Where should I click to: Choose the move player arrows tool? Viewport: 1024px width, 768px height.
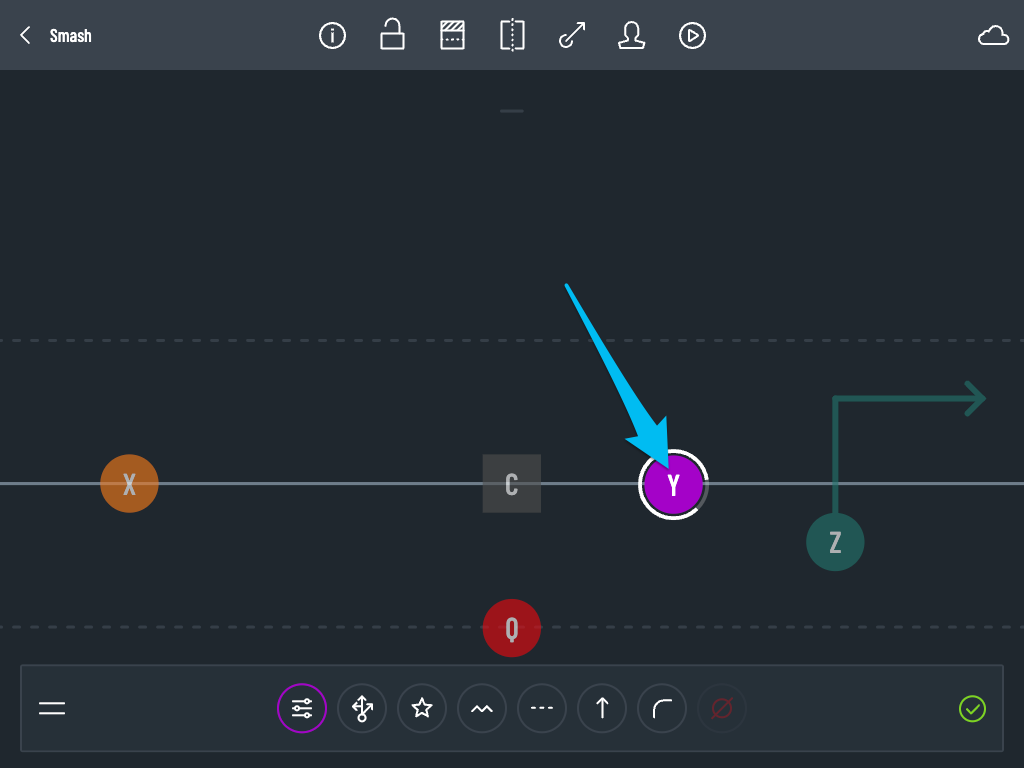coord(362,708)
